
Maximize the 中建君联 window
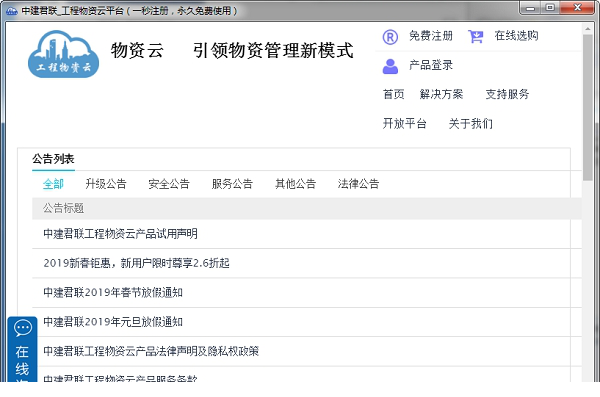pos(550,8)
